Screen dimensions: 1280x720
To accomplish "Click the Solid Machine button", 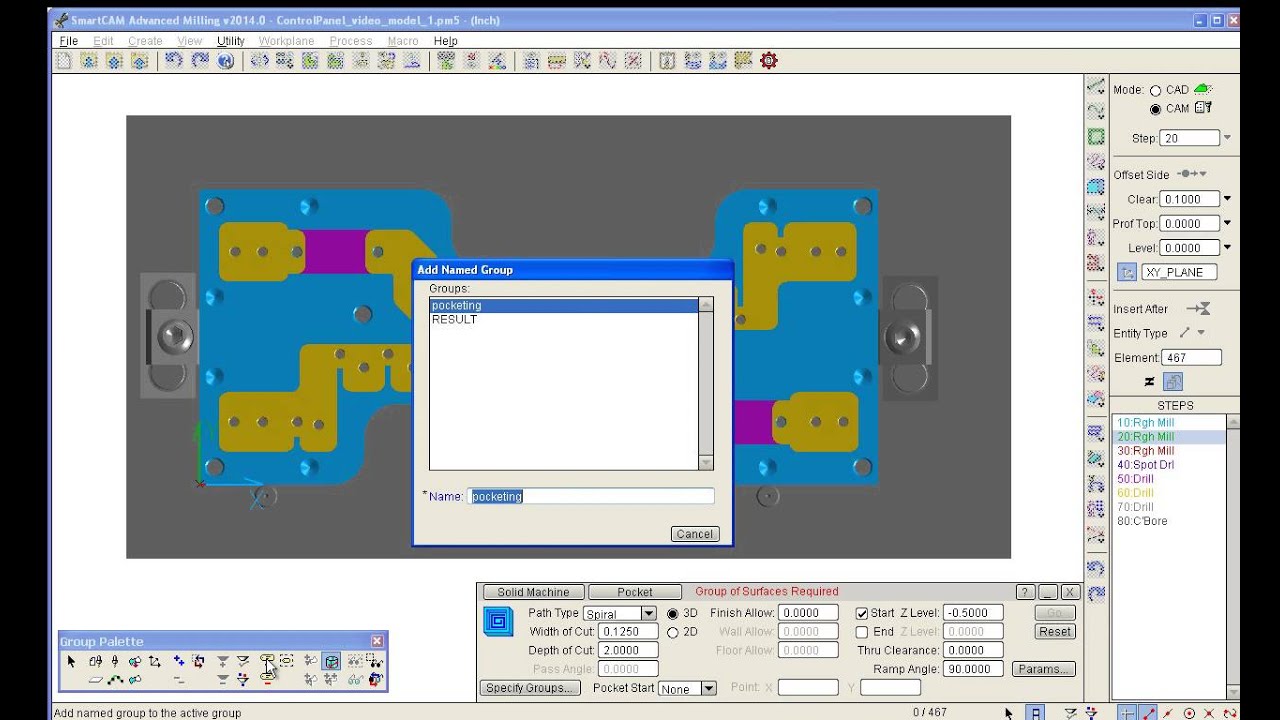I will tap(533, 592).
